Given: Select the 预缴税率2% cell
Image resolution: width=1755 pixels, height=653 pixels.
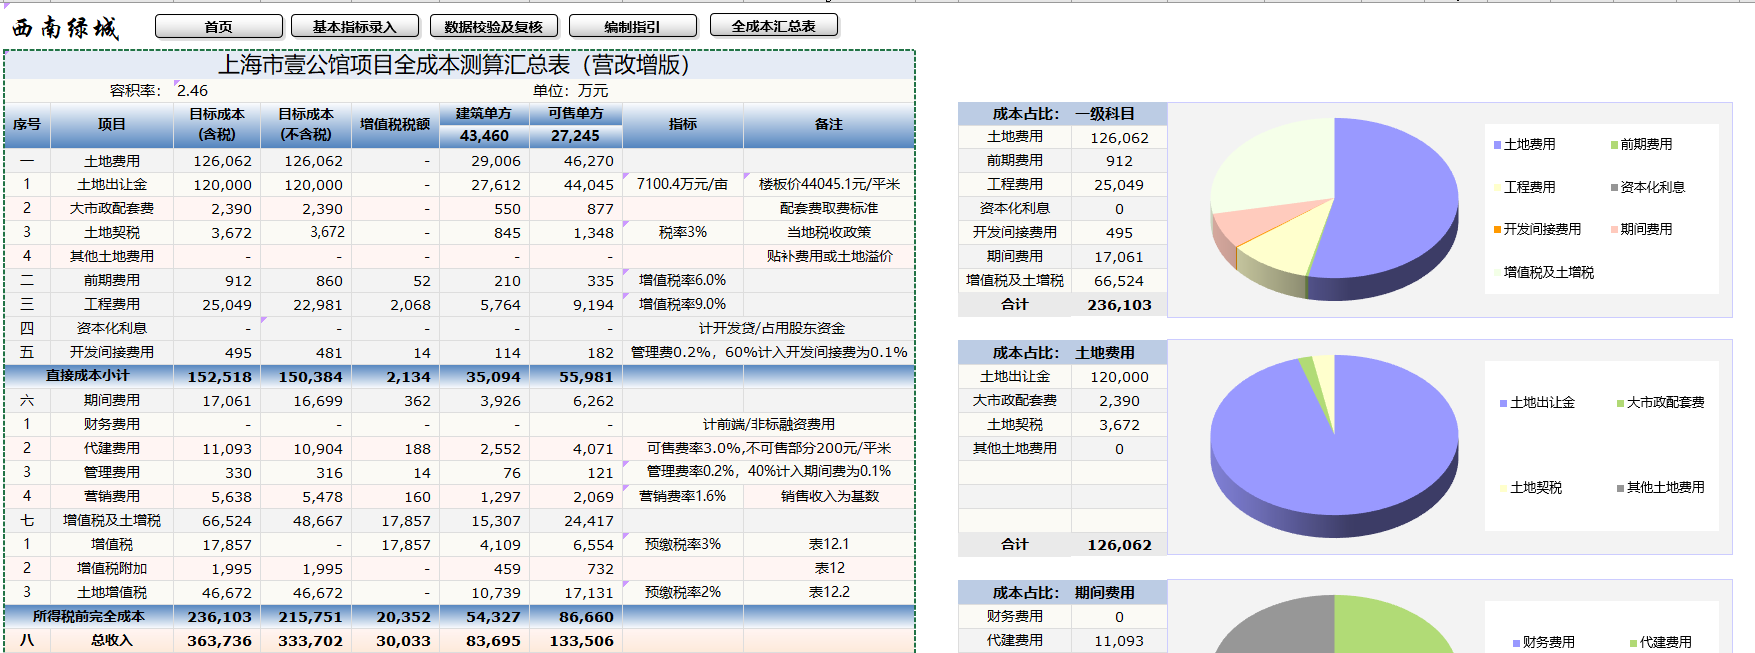Looking at the screenshot, I should [683, 593].
